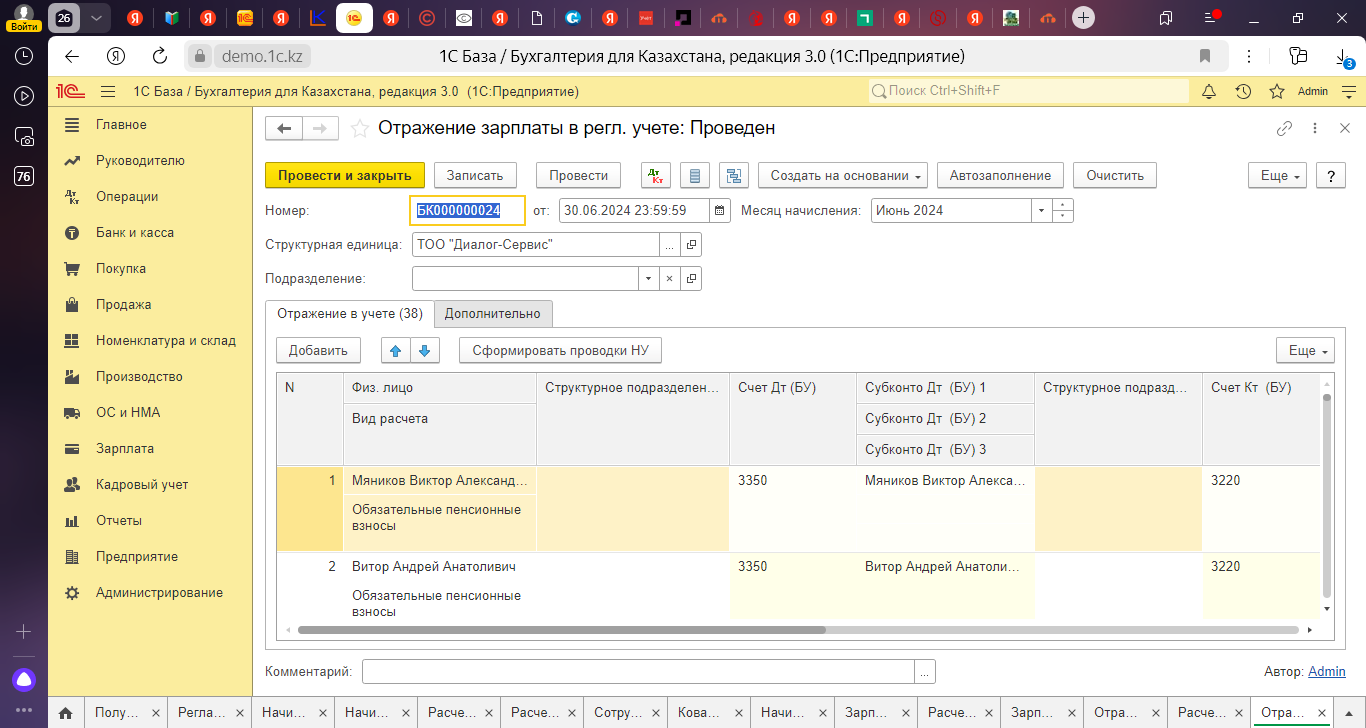This screenshot has height=728, width=1366.
Task: Expand Создать на основании dropdown
Action: click(x=843, y=175)
